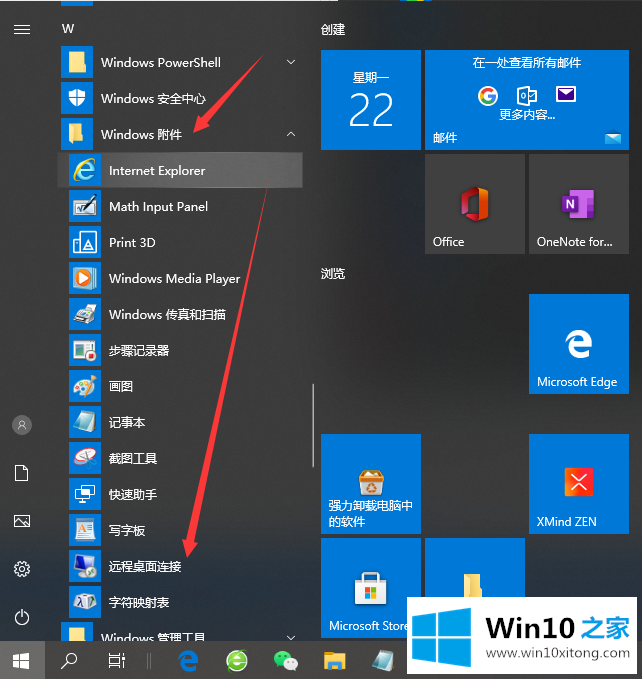The height and width of the screenshot is (679, 642).
Task: Expand the Windows PowerShell folder
Action: 291,62
